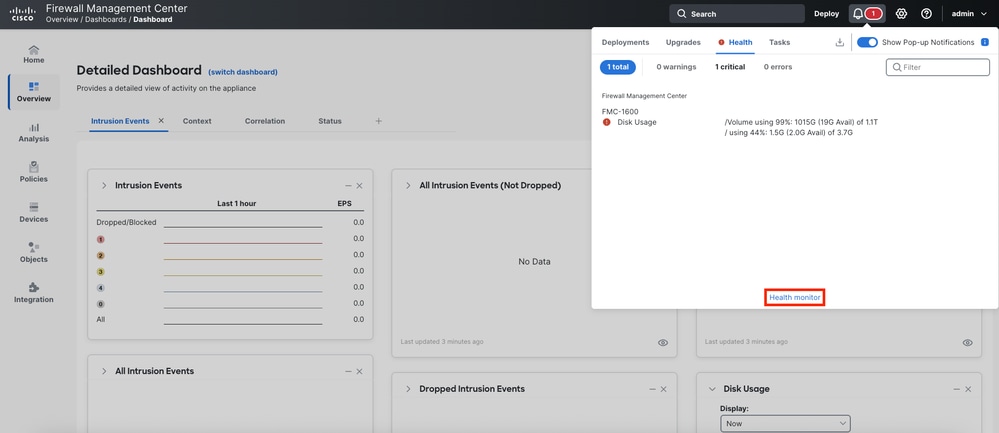Close the All Intrusion Events widget
The width and height of the screenshot is (999, 433).
359,371
